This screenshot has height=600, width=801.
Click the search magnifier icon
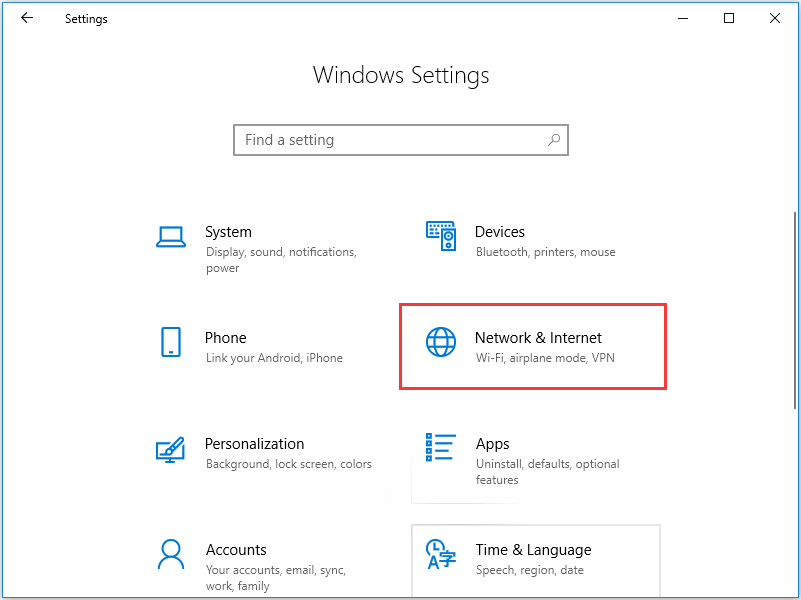[554, 140]
